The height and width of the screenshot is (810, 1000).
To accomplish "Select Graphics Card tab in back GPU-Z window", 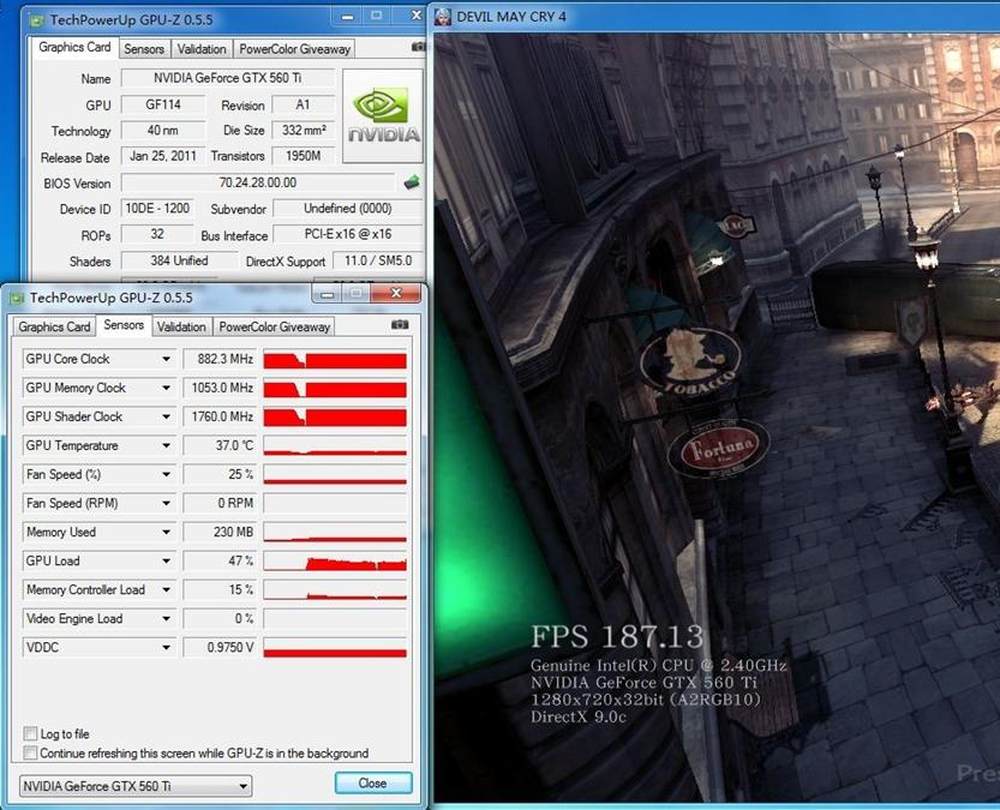I will (74, 47).
